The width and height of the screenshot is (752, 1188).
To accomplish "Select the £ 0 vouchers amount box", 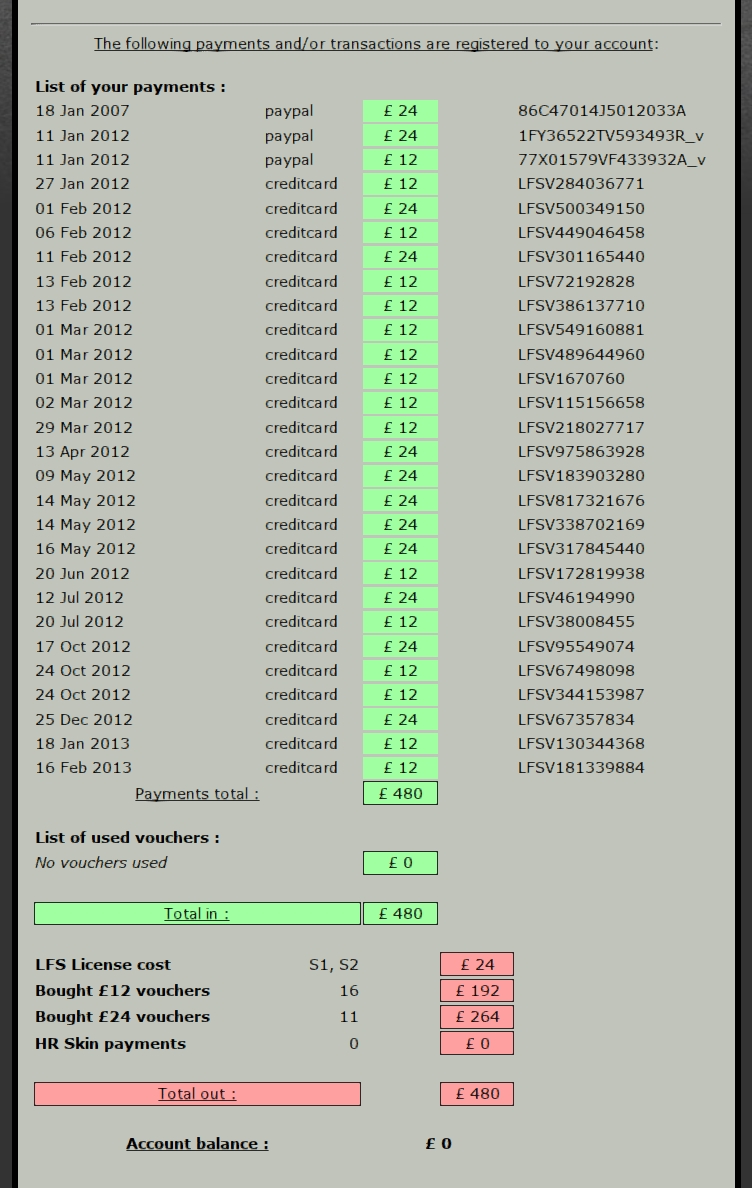I will 401,863.
